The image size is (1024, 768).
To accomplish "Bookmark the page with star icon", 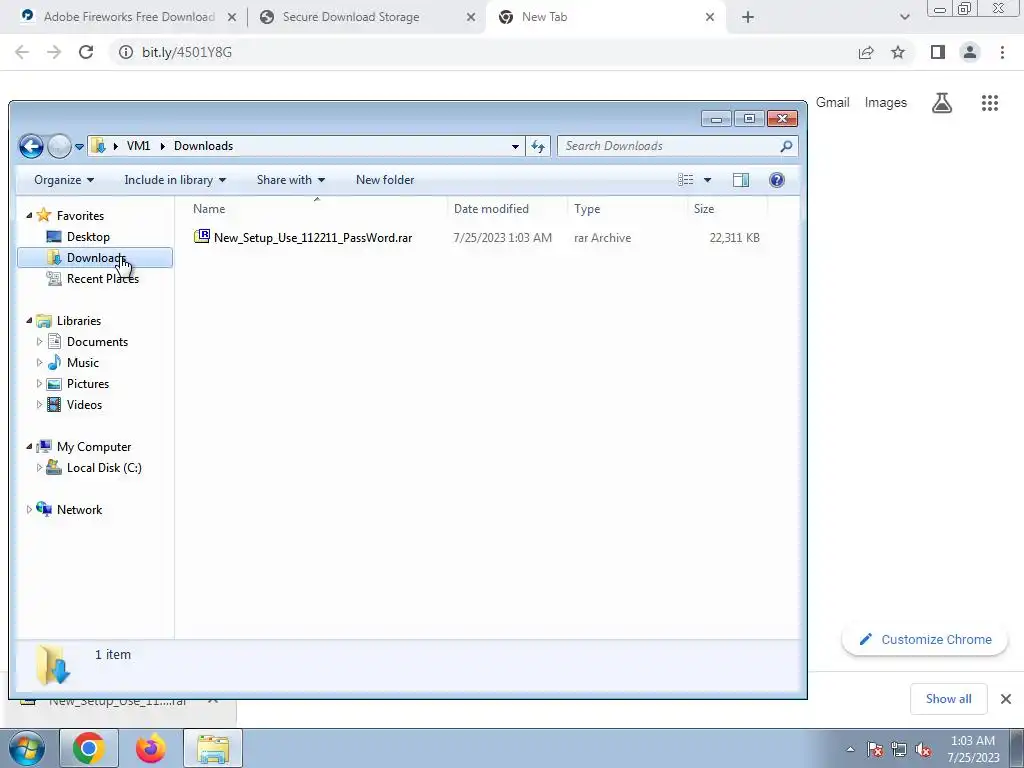I will click(898, 52).
